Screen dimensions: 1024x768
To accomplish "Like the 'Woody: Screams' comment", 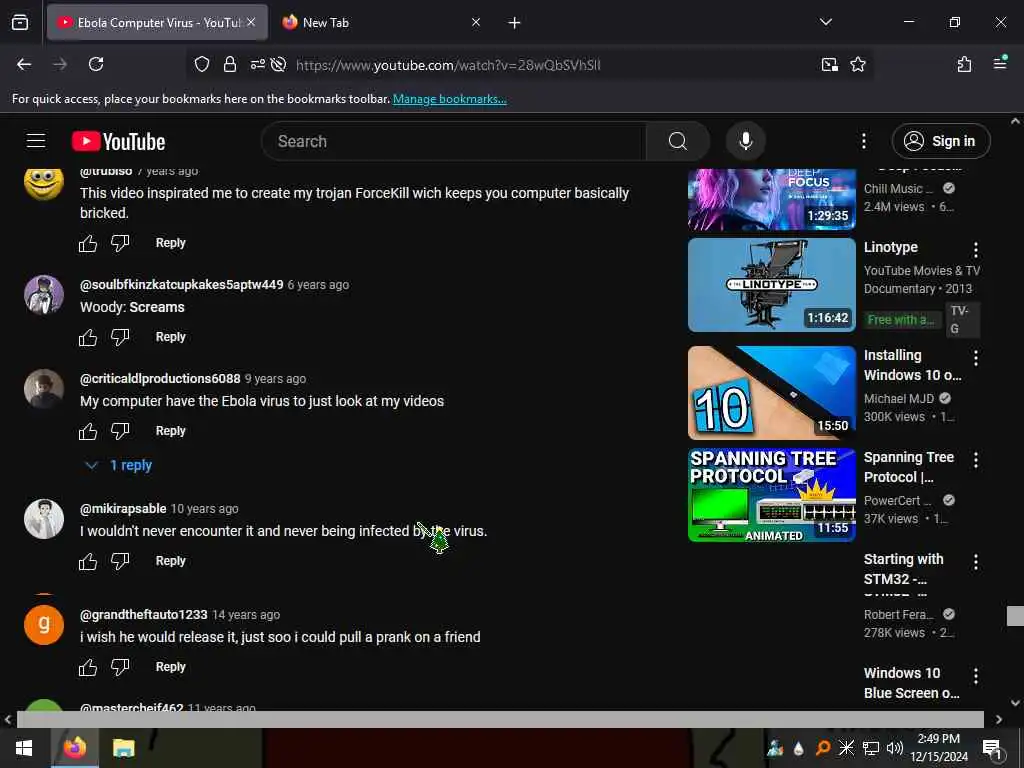I will click(x=88, y=338).
